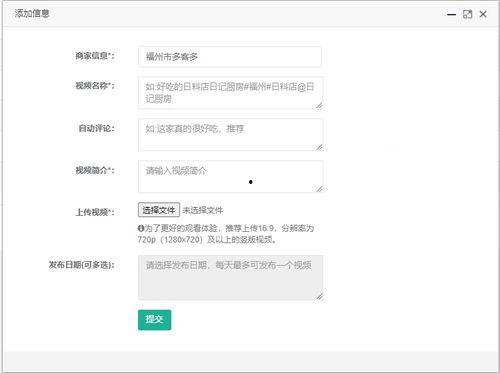This screenshot has width=500, height=373.
Task: Click the green 提交 button
Action: [155, 320]
